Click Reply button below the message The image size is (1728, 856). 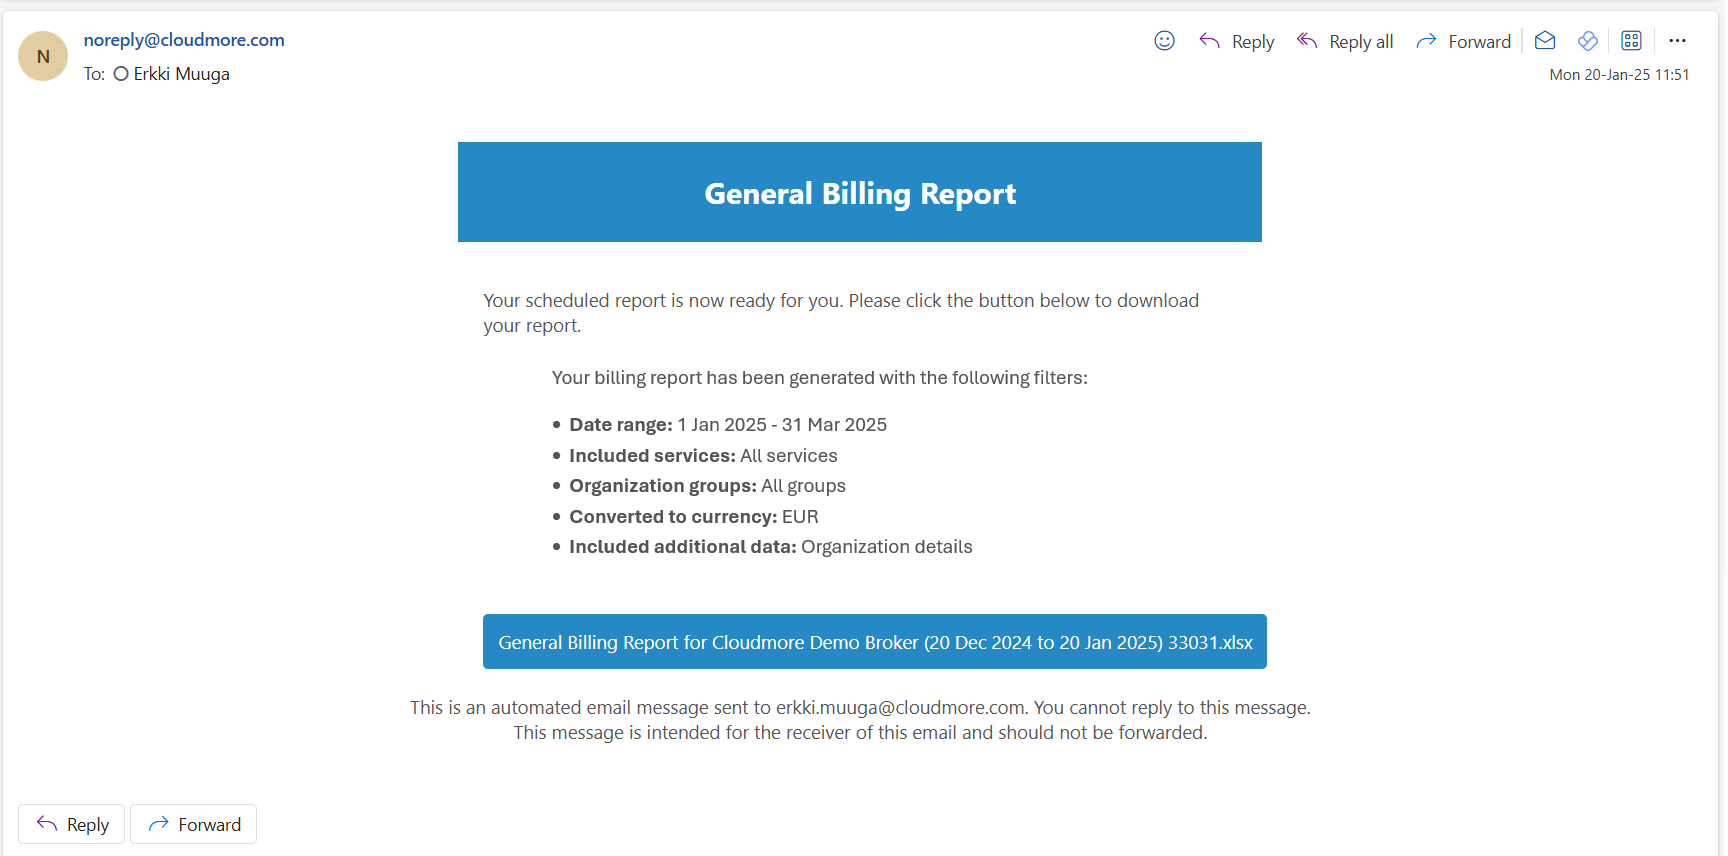click(x=72, y=824)
